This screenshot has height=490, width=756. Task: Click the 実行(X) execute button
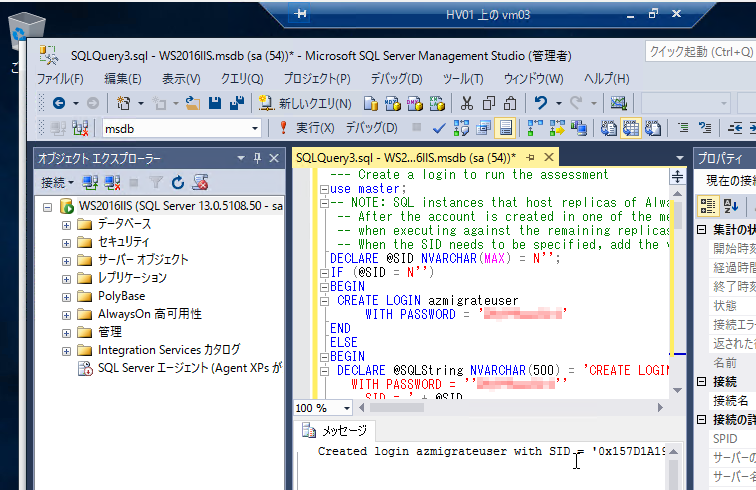click(307, 128)
